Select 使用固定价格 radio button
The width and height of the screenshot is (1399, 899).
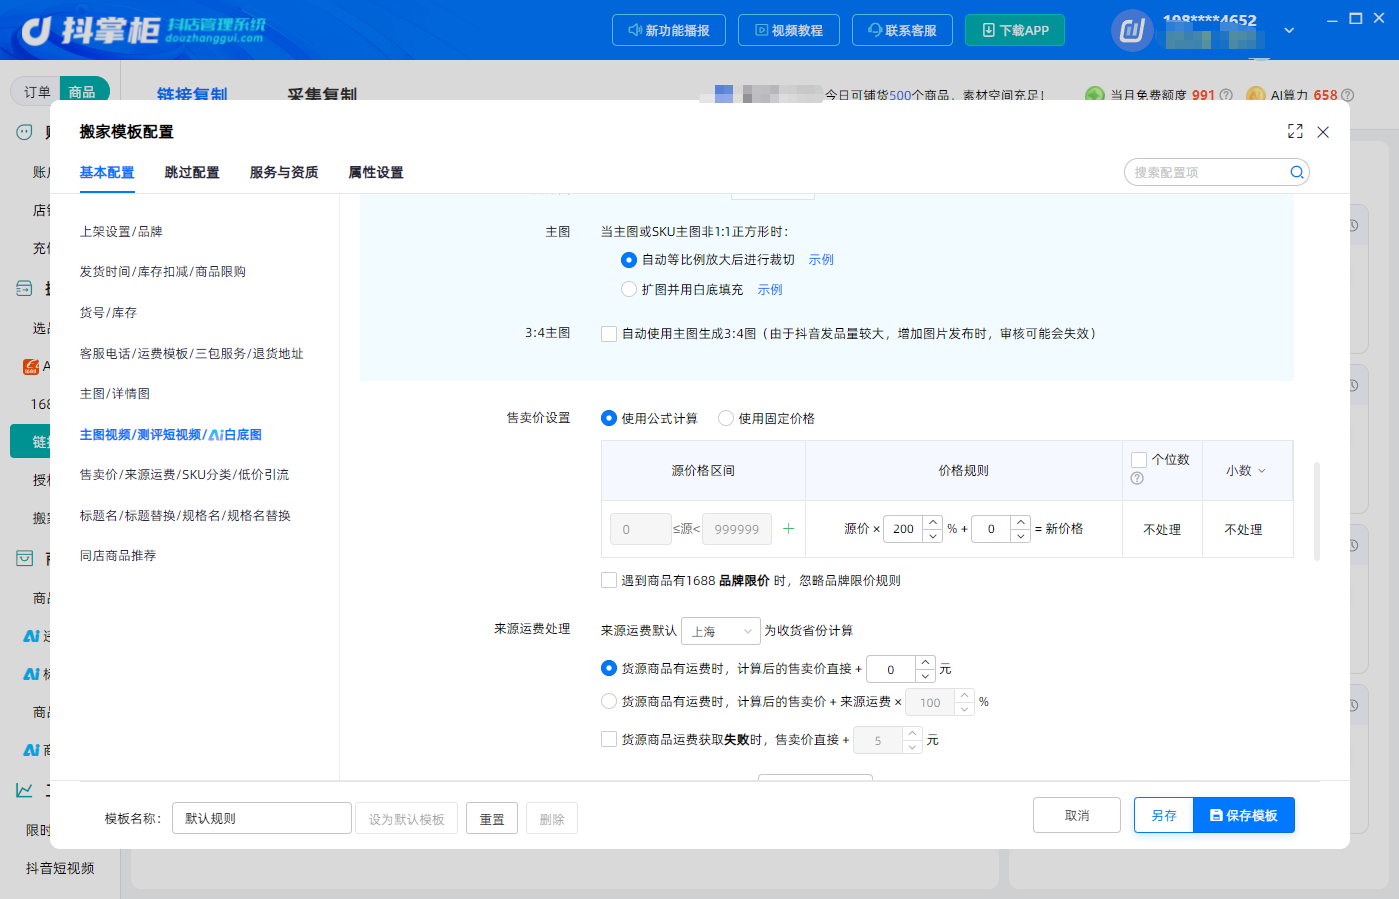click(x=726, y=418)
